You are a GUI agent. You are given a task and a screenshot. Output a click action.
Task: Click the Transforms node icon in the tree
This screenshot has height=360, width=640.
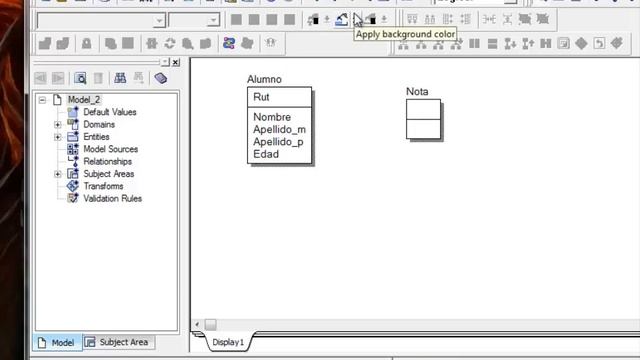73,186
